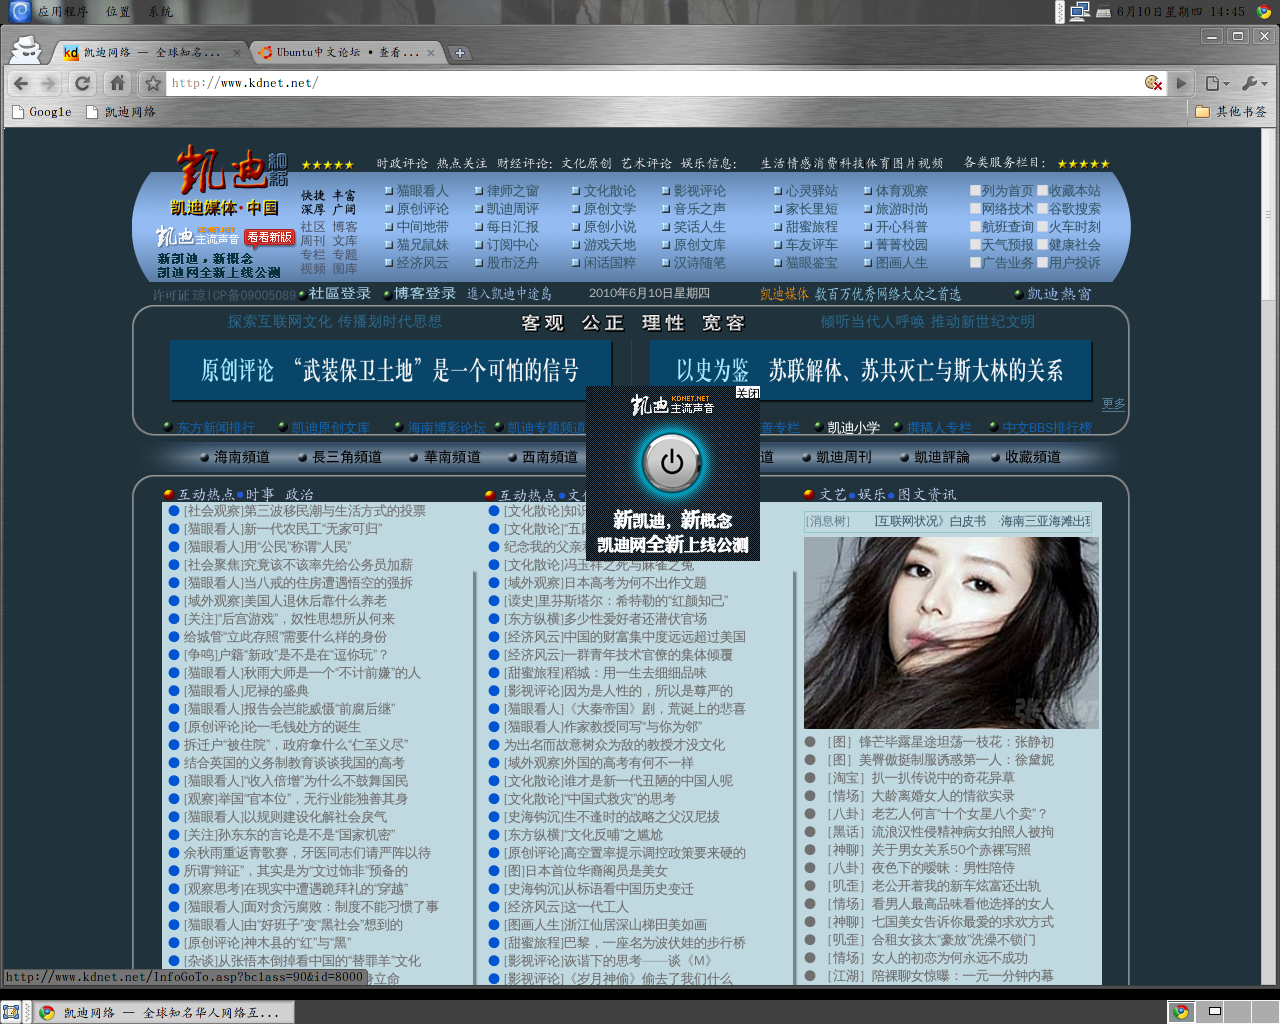This screenshot has height=1024, width=1280.
Task: Open the 位置 menu
Action: [118, 12]
